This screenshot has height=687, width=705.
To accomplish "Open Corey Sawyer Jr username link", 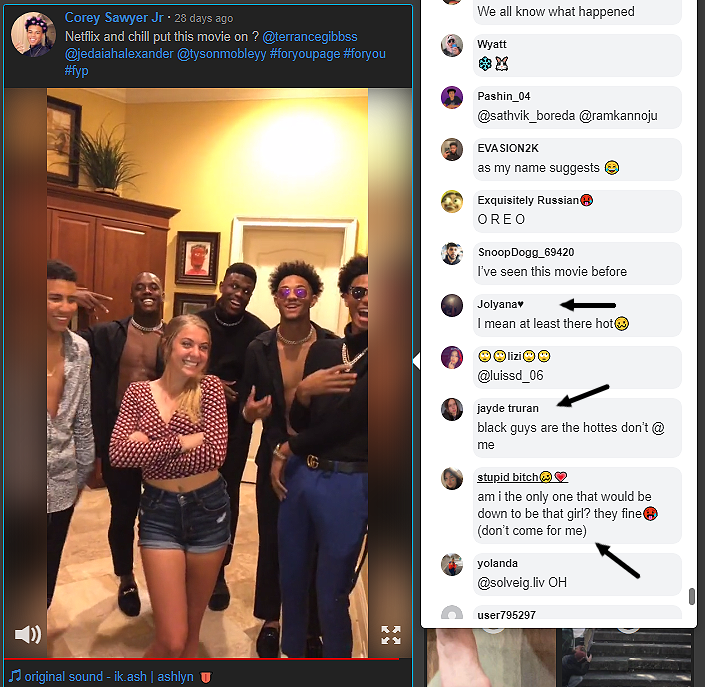I will coord(114,18).
